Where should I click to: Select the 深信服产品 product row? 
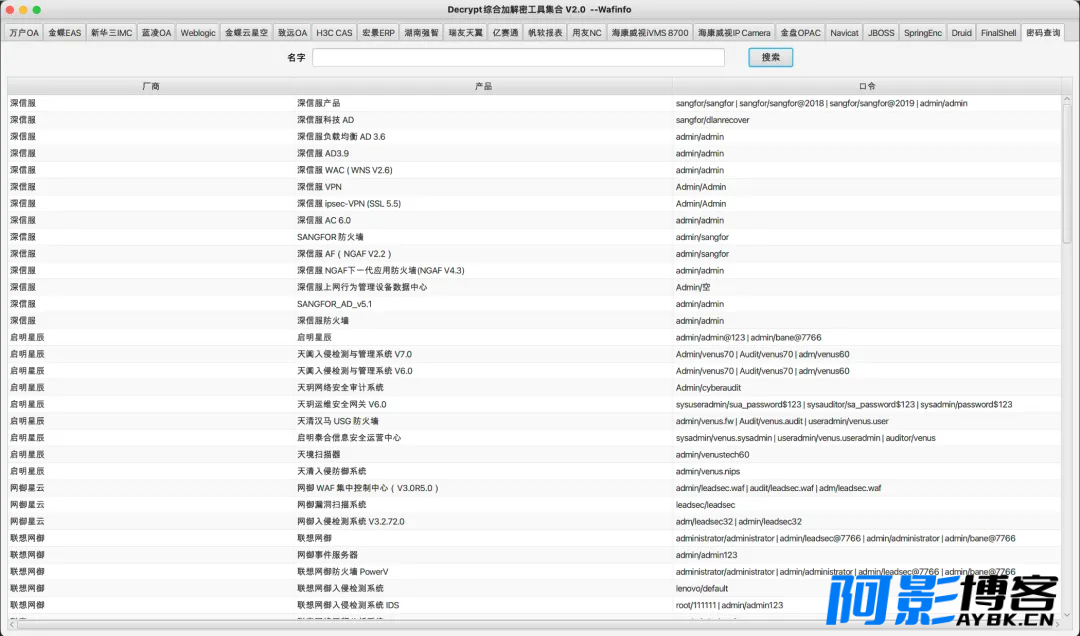coord(534,103)
